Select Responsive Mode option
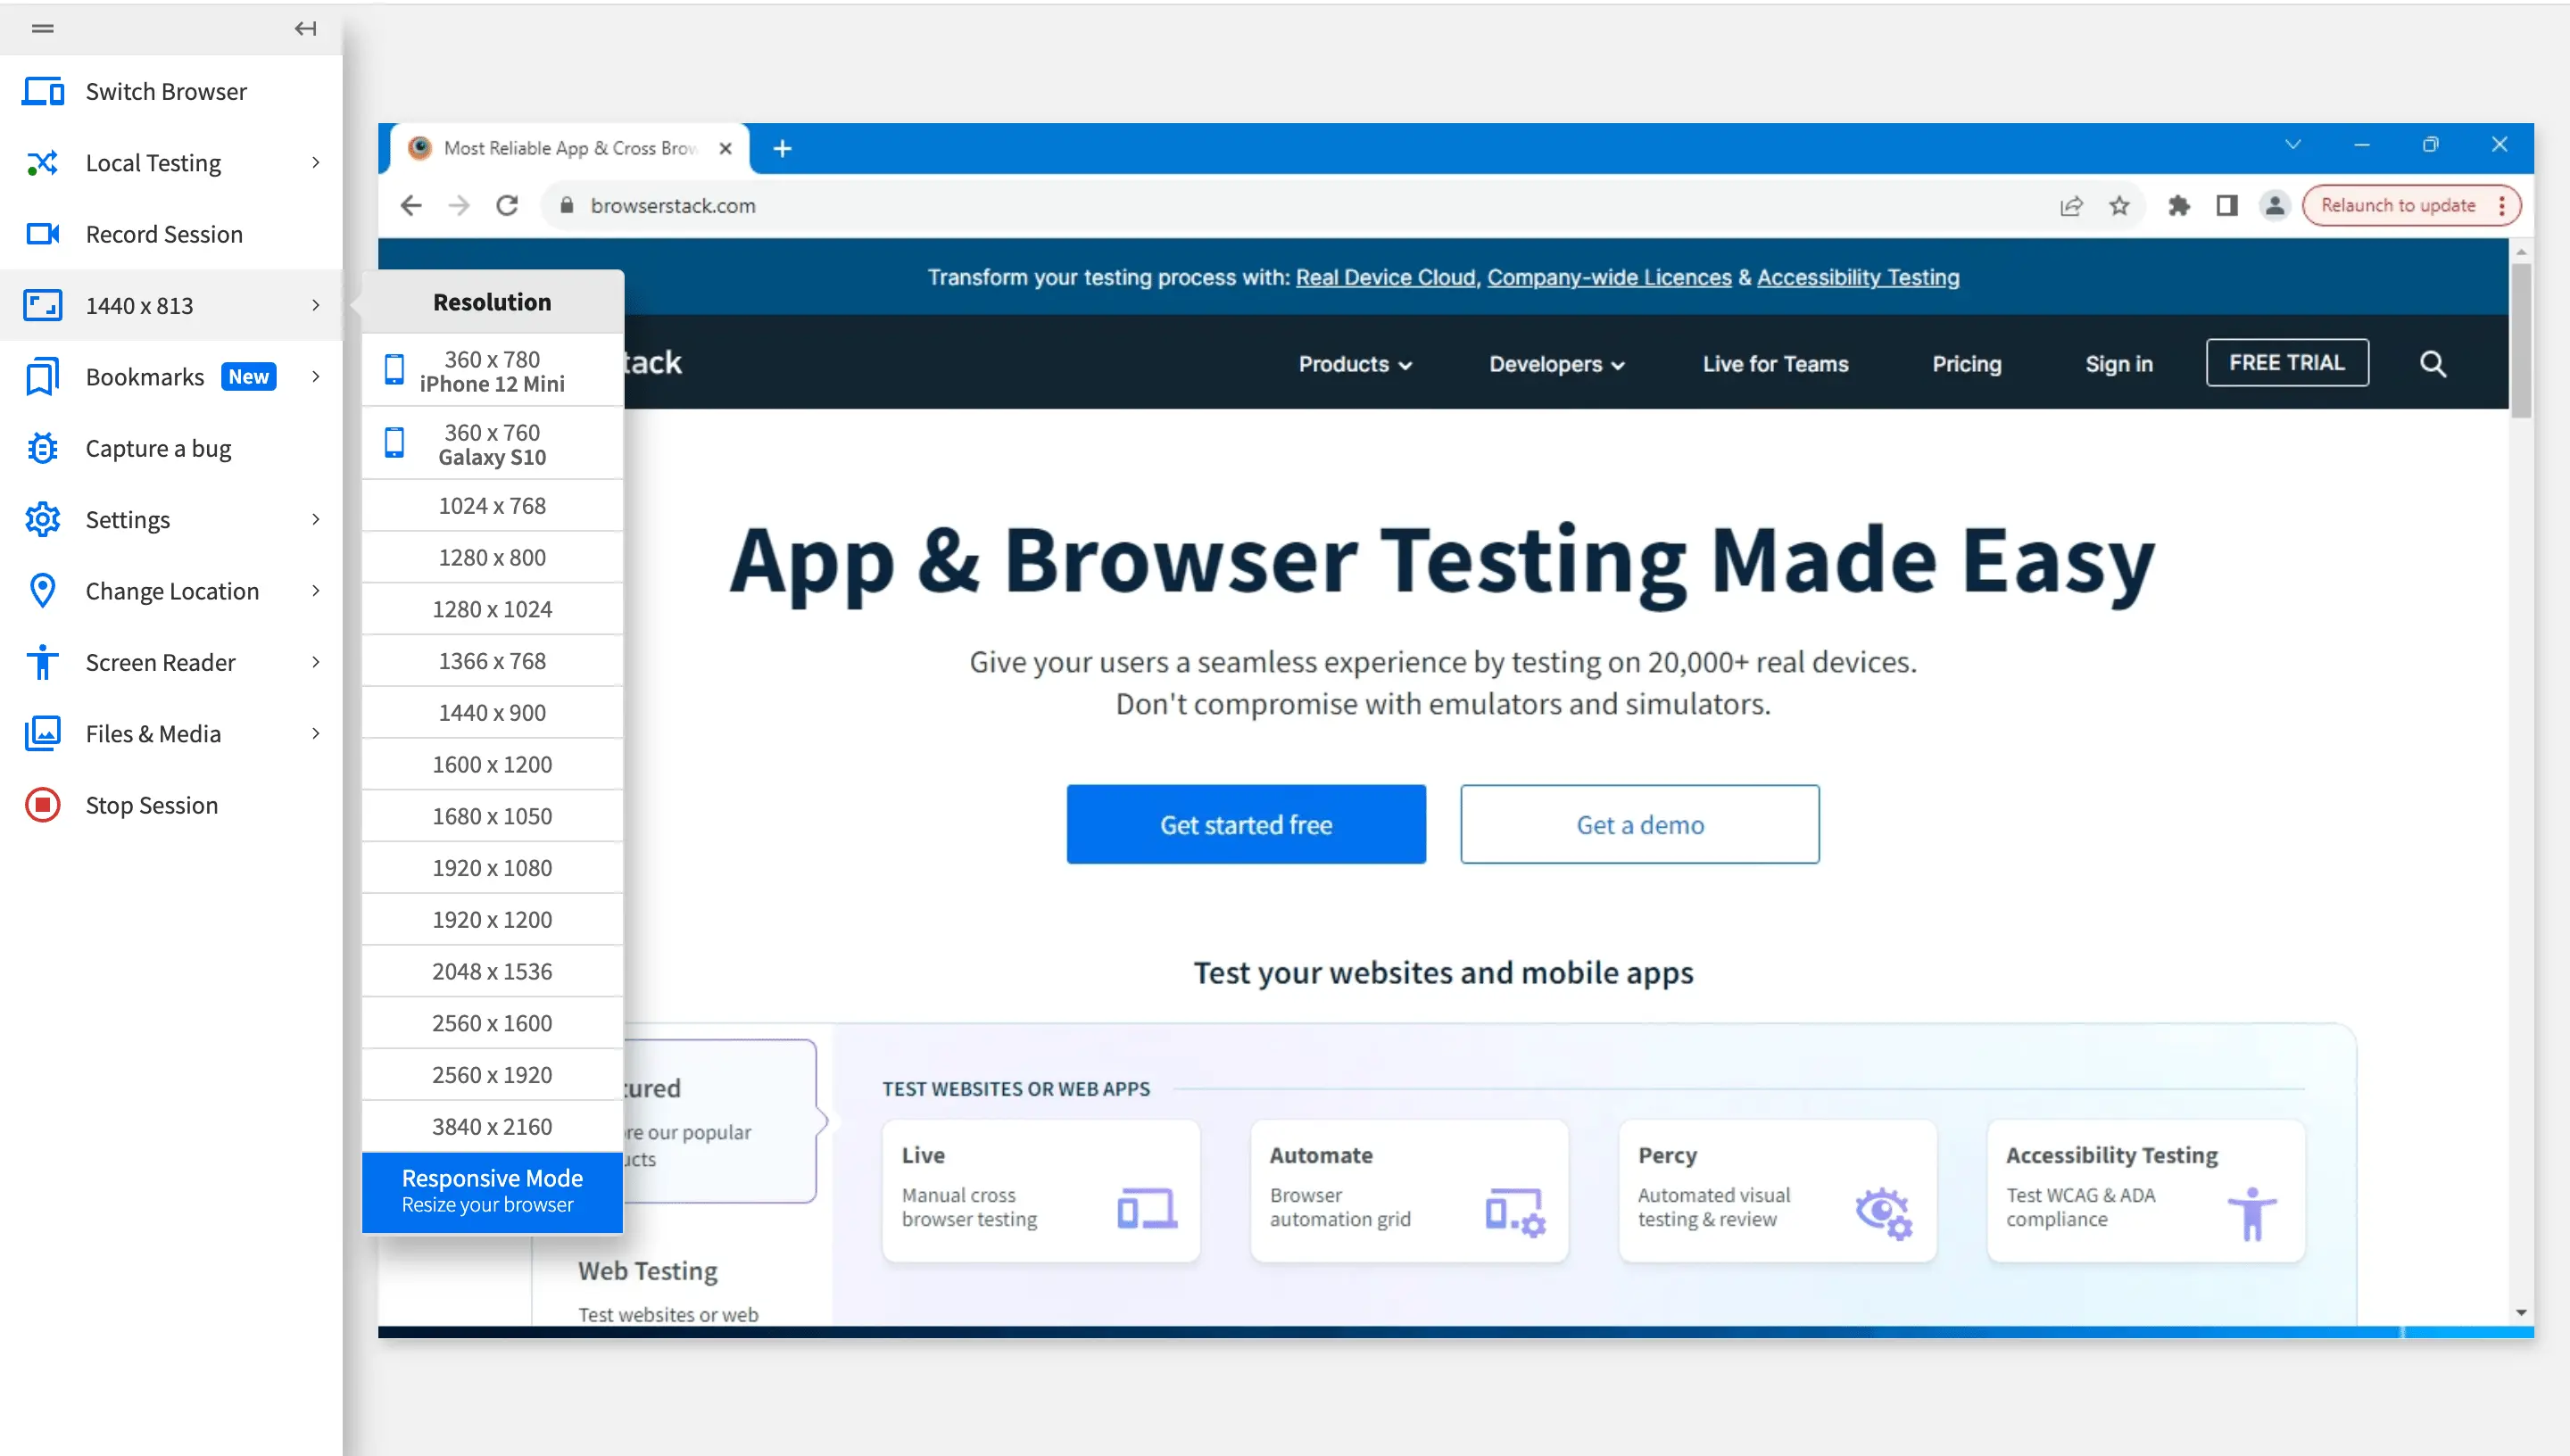2570x1456 pixels. [491, 1190]
